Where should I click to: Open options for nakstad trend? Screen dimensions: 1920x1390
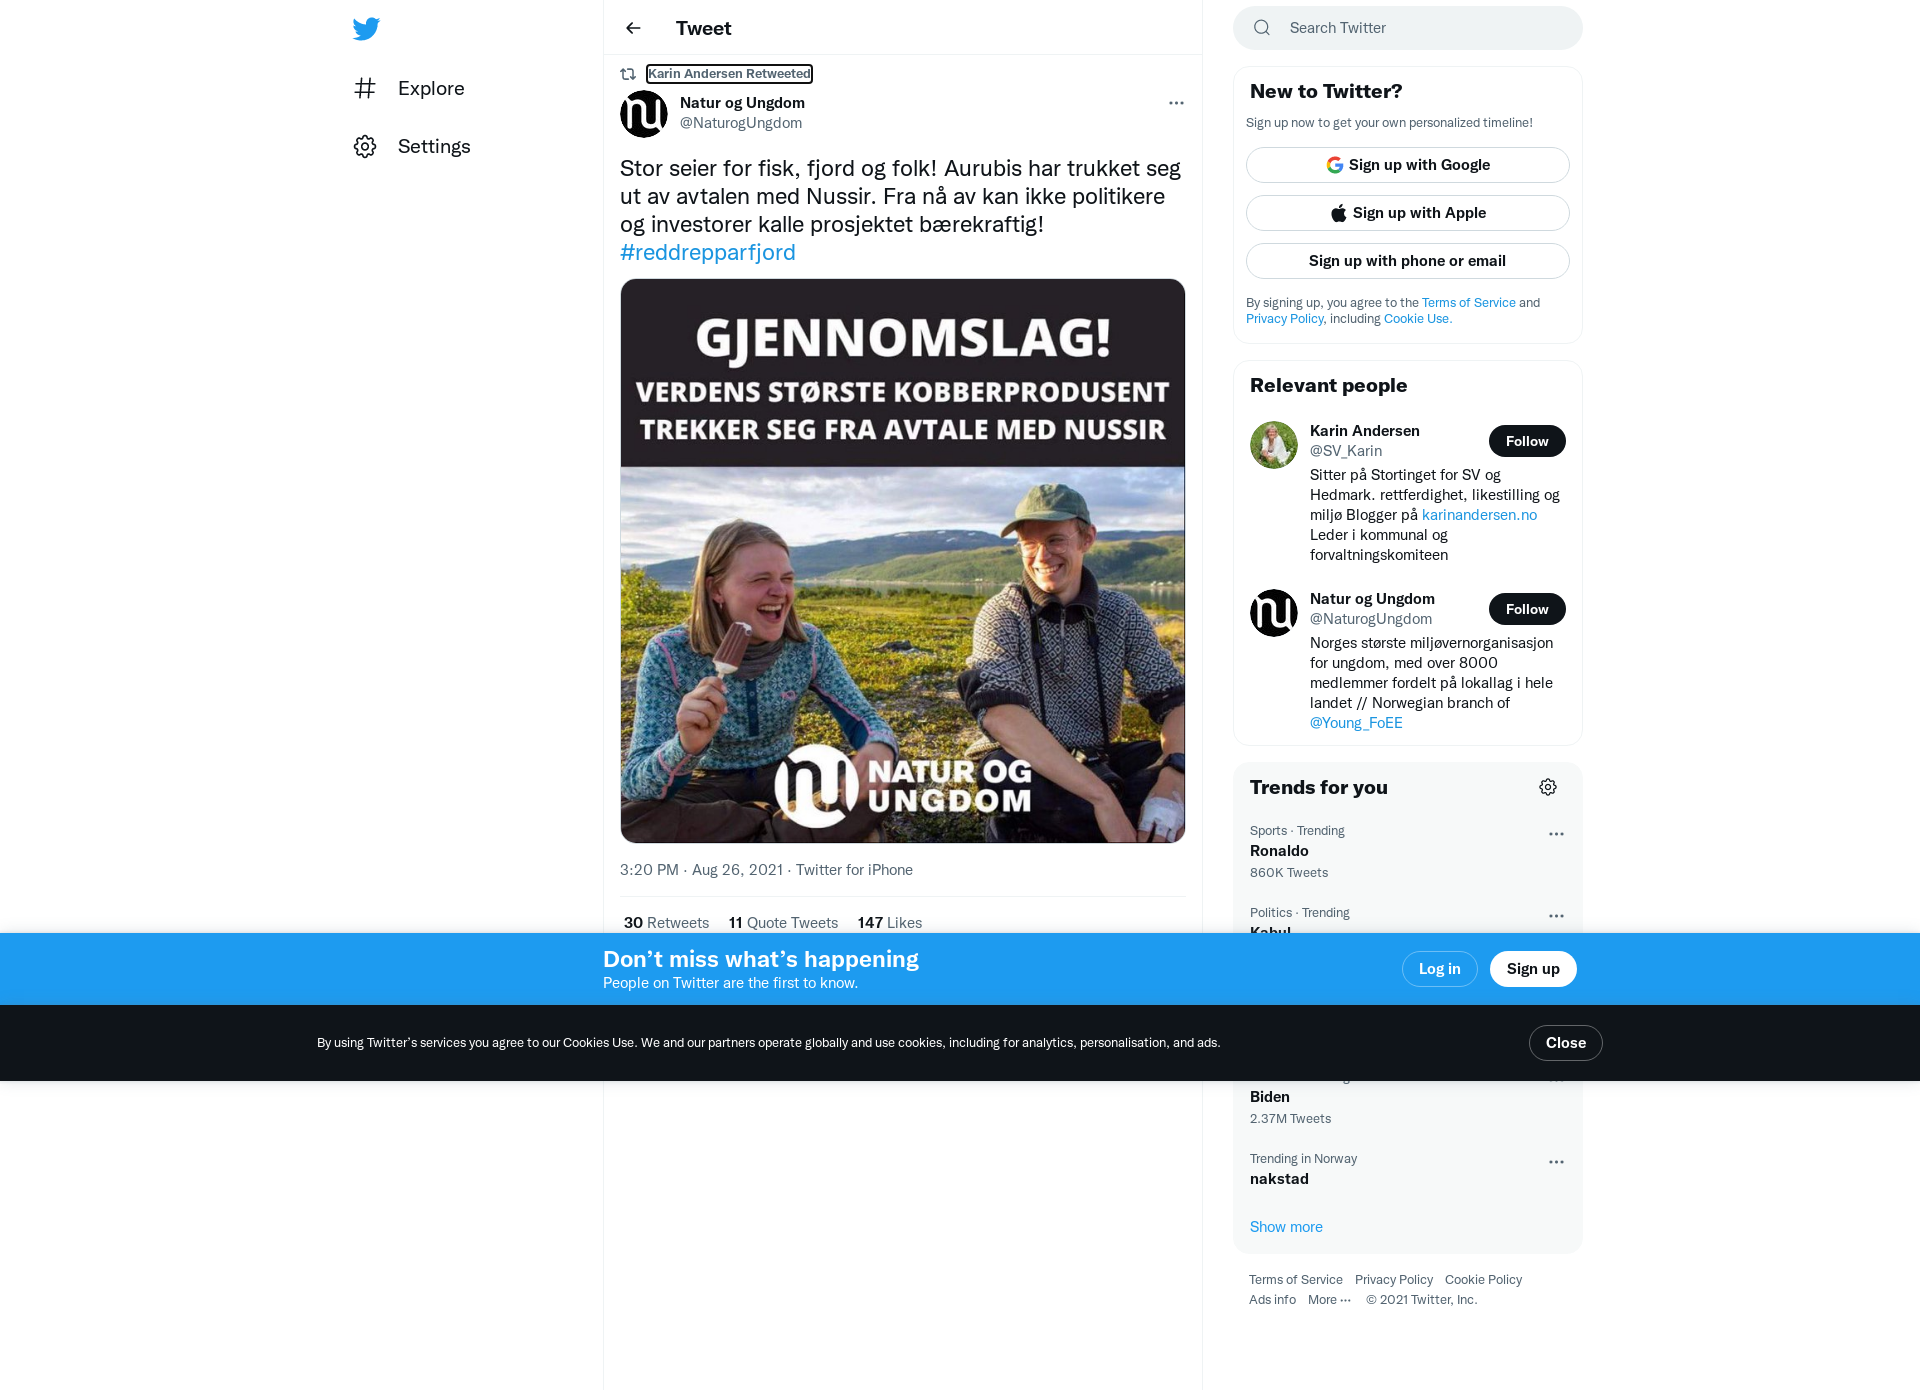1556,1162
